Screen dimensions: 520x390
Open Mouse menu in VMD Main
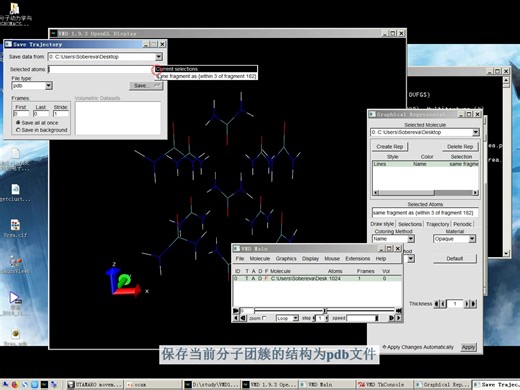(x=332, y=258)
